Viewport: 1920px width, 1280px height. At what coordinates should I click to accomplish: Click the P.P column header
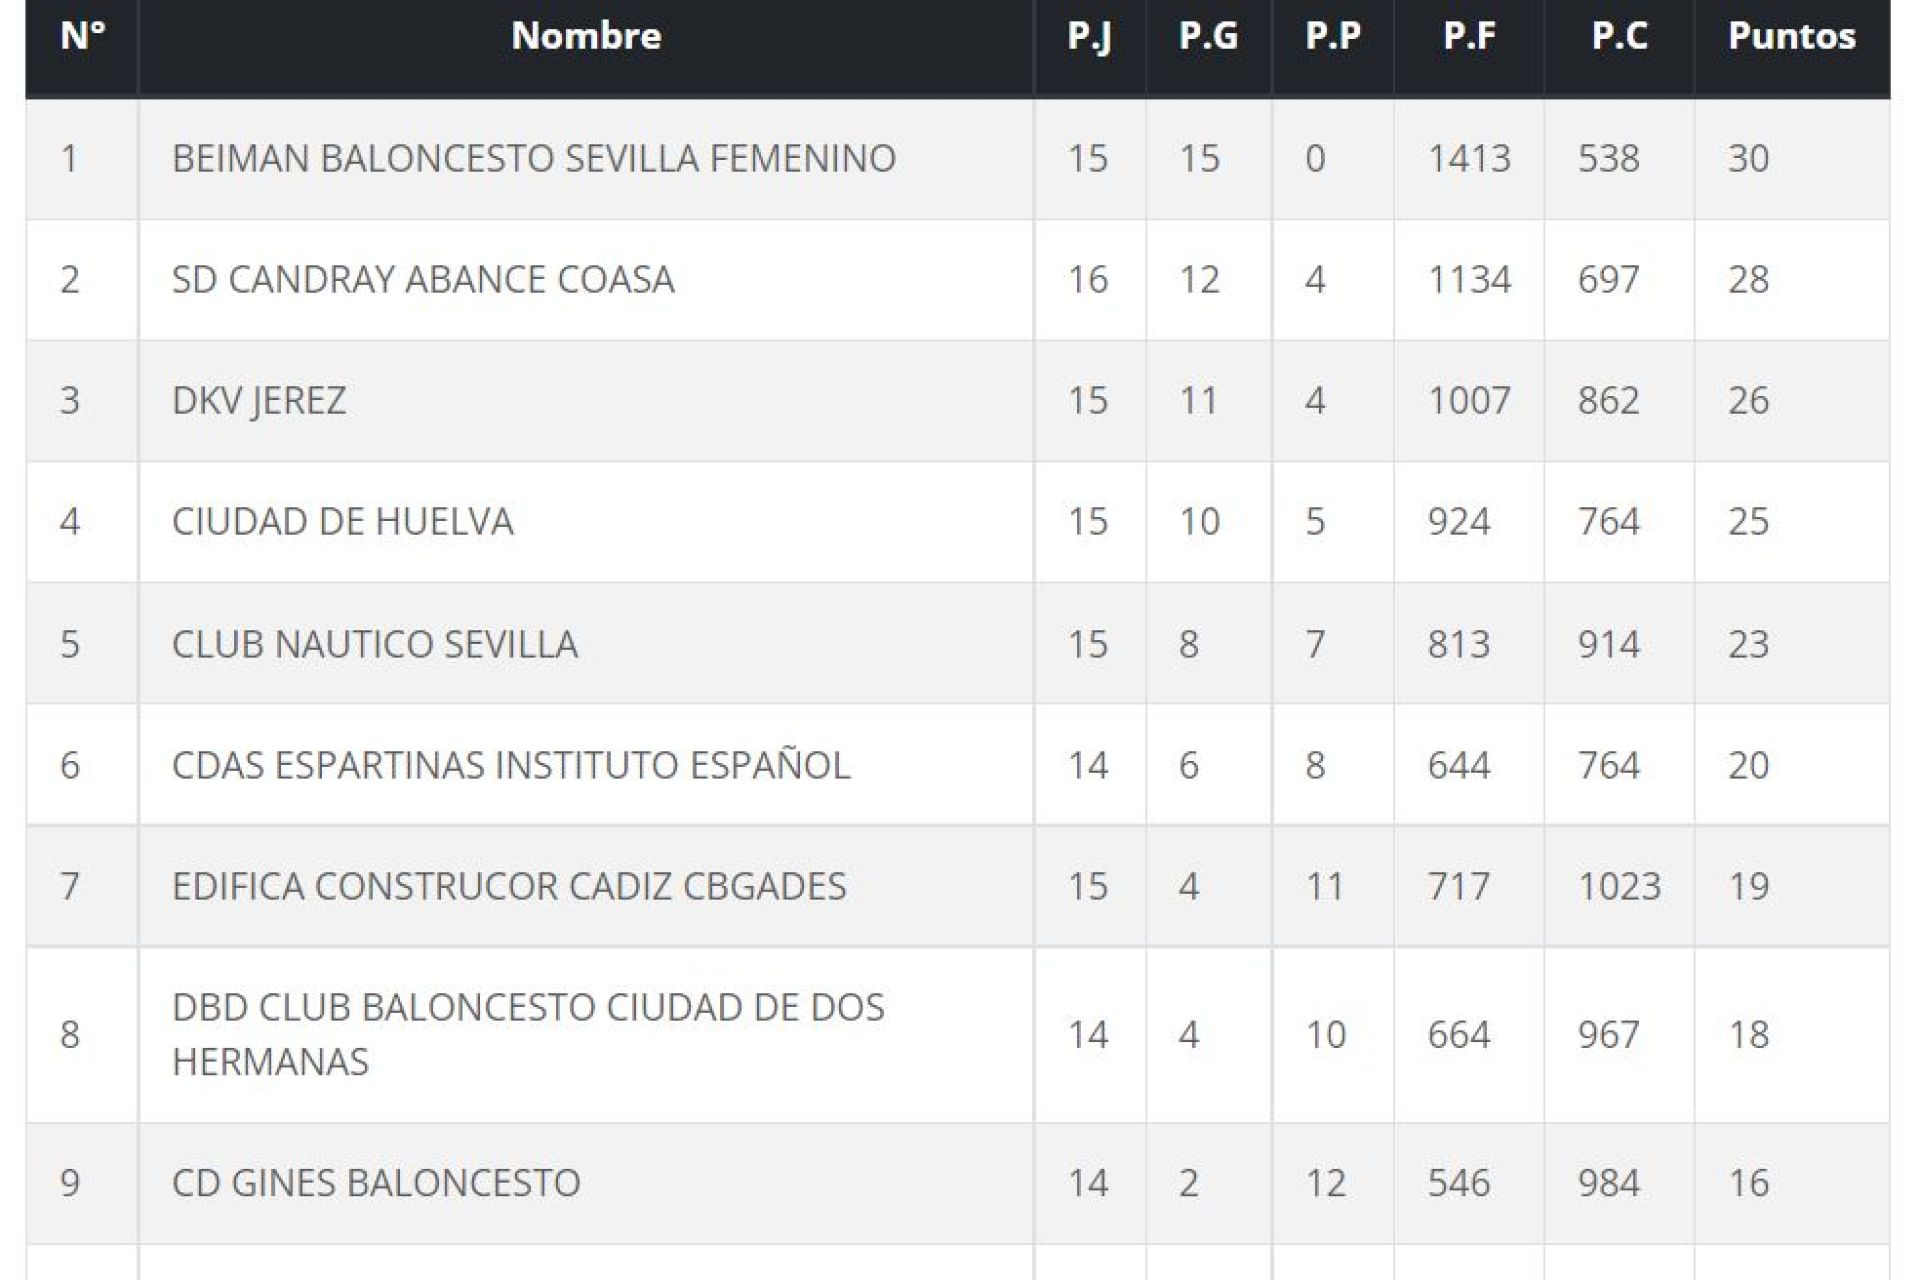1333,37
